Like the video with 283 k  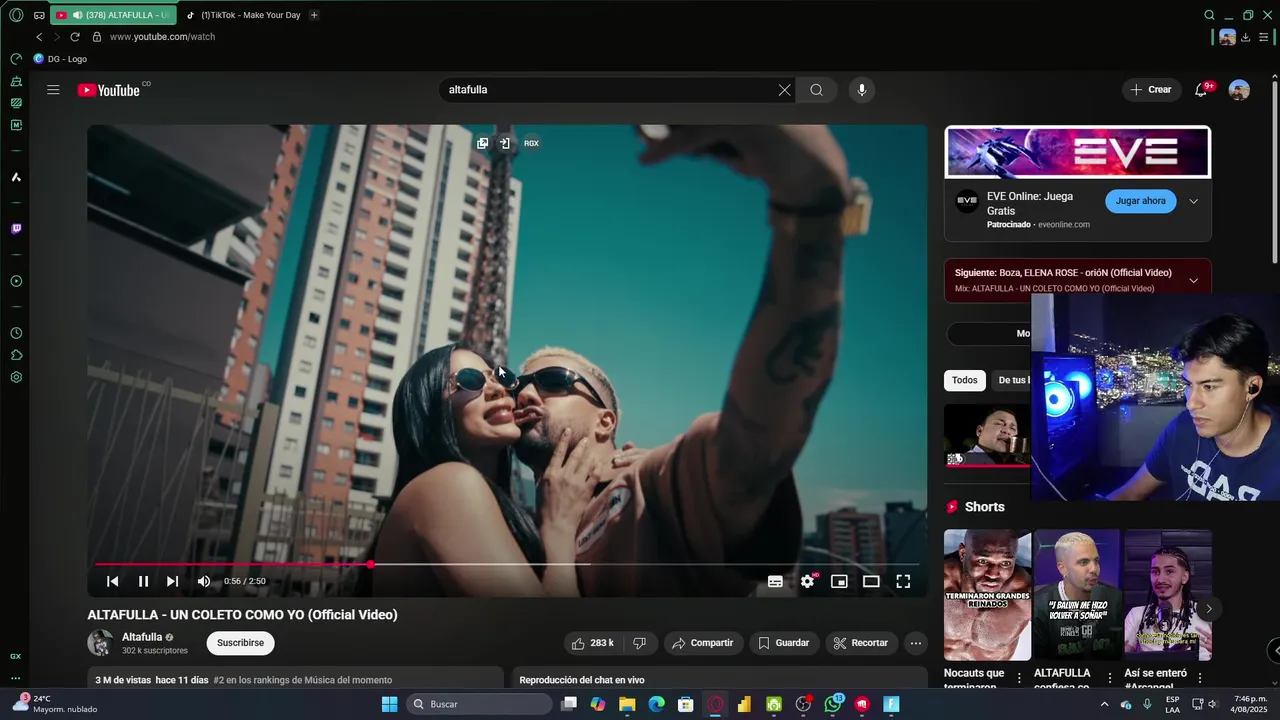tap(592, 643)
